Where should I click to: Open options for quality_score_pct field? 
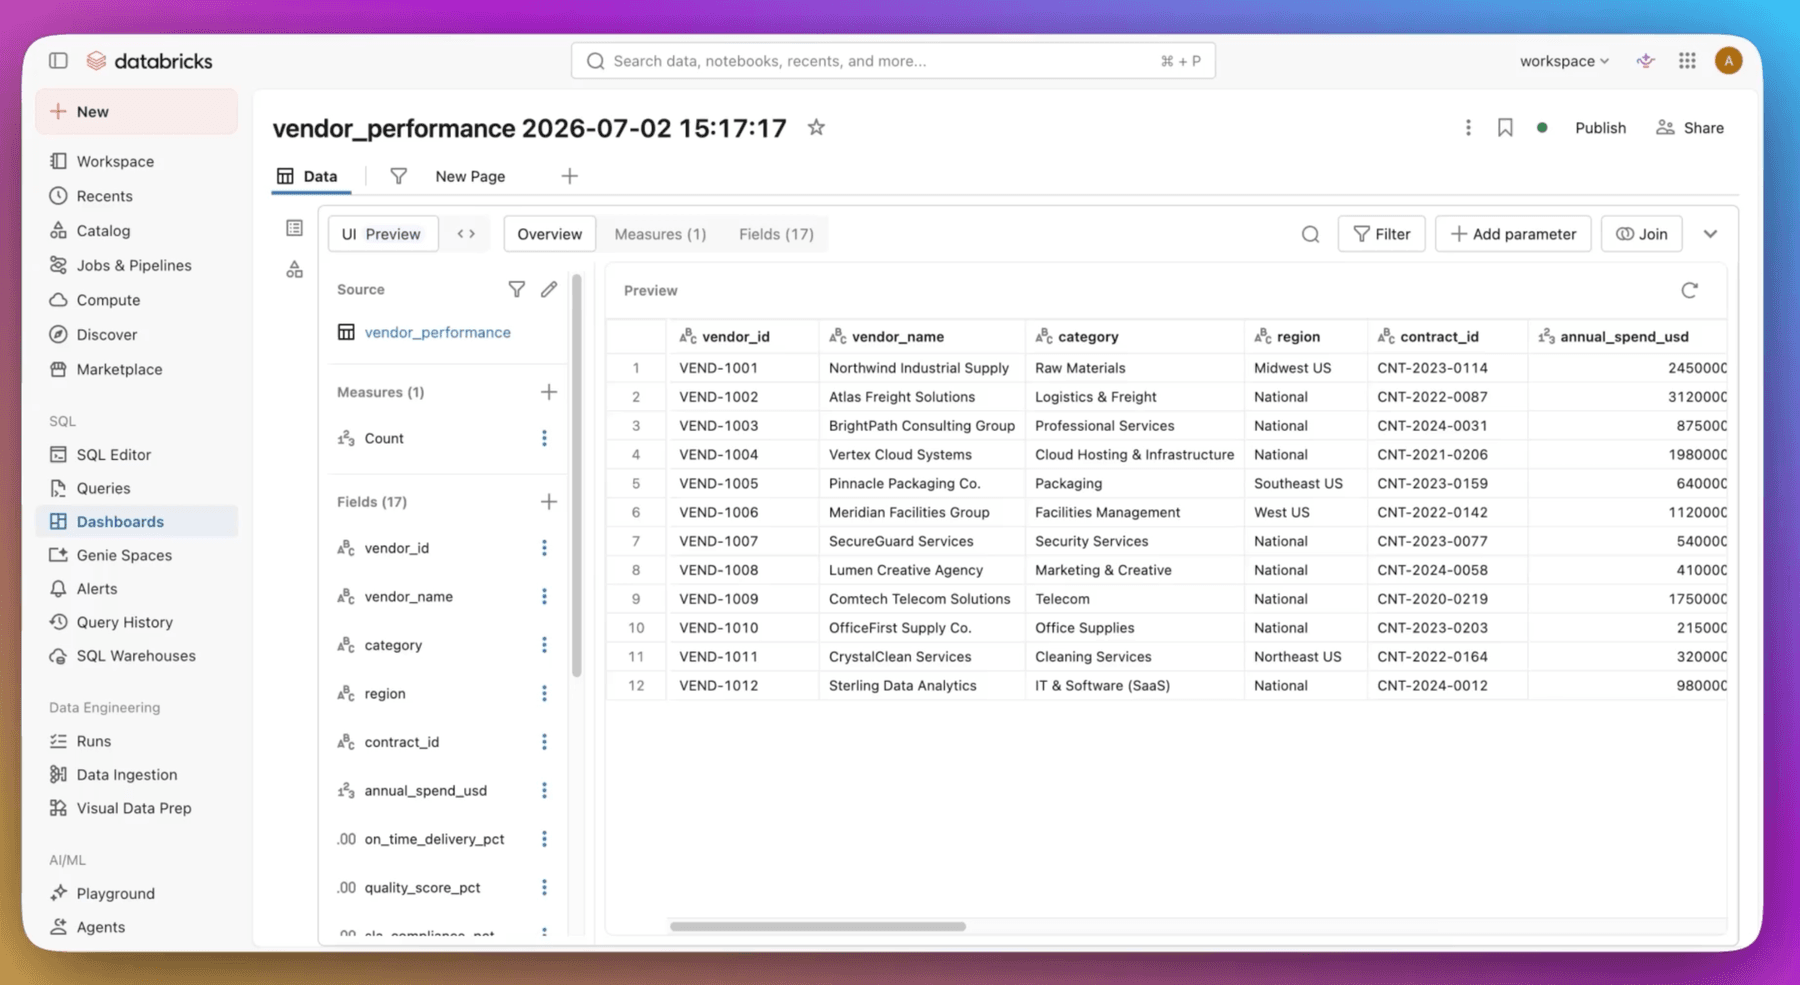[x=544, y=887]
